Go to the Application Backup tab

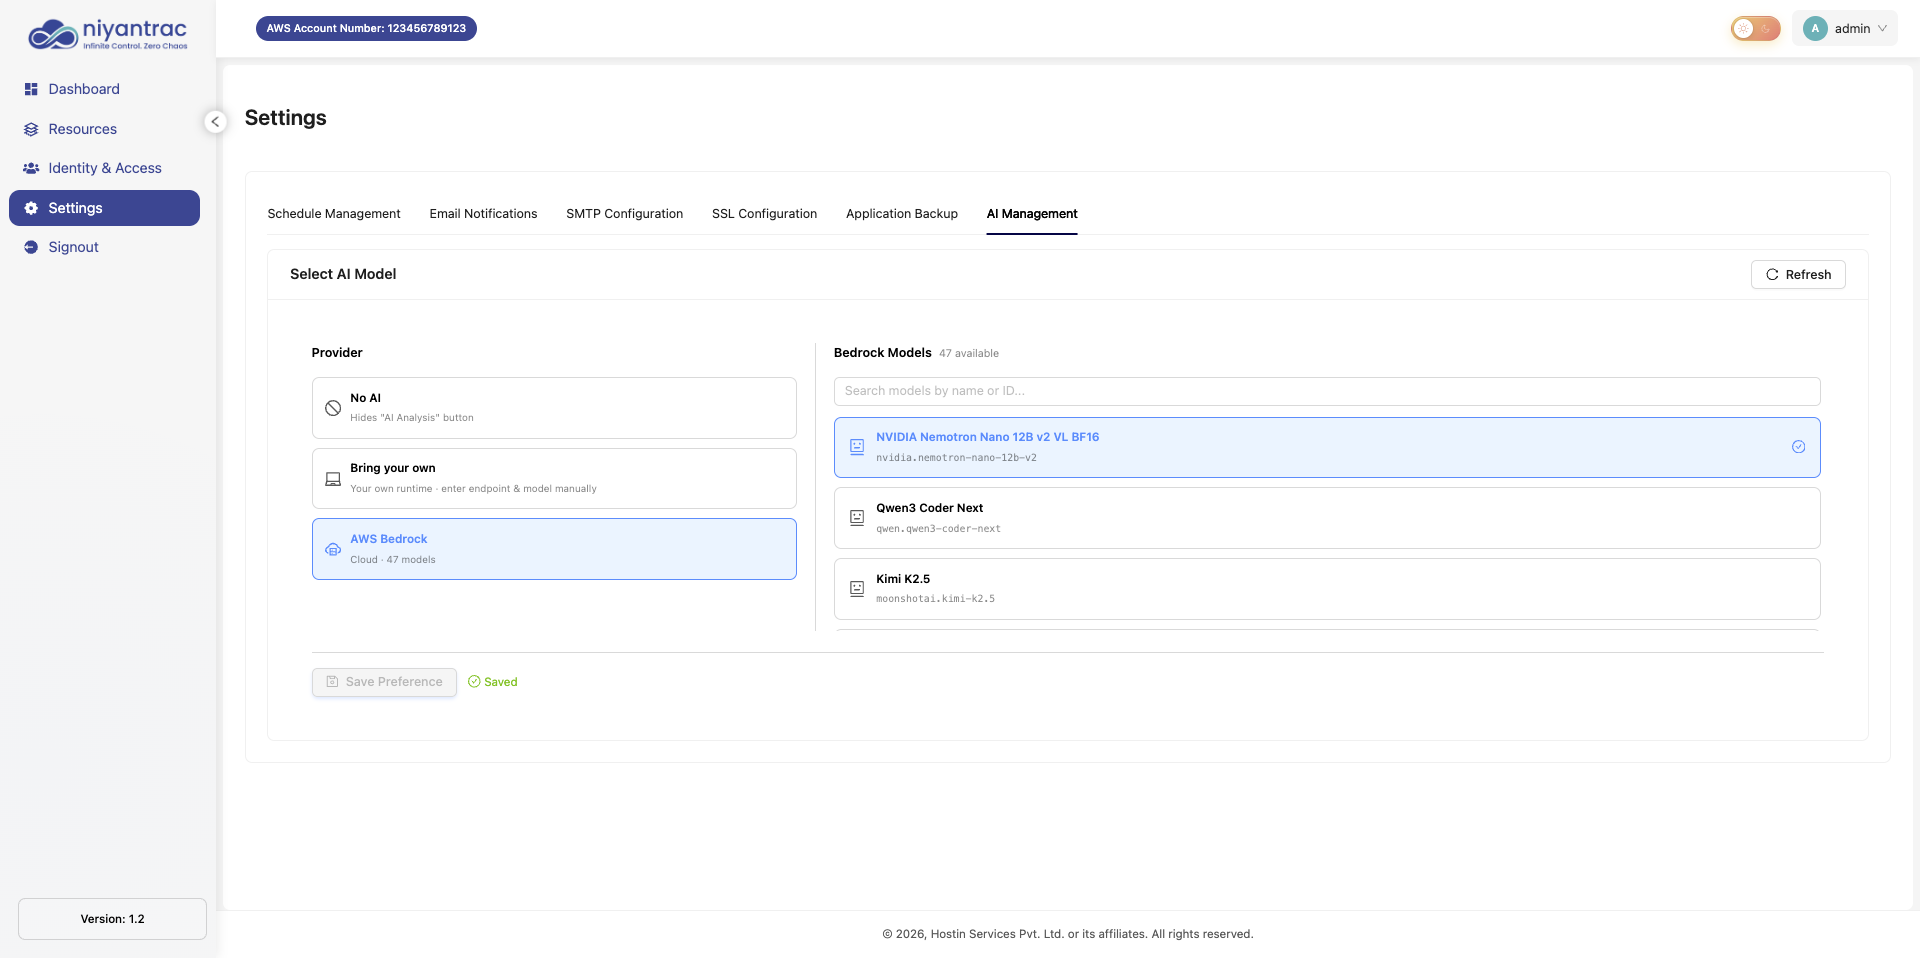902,214
